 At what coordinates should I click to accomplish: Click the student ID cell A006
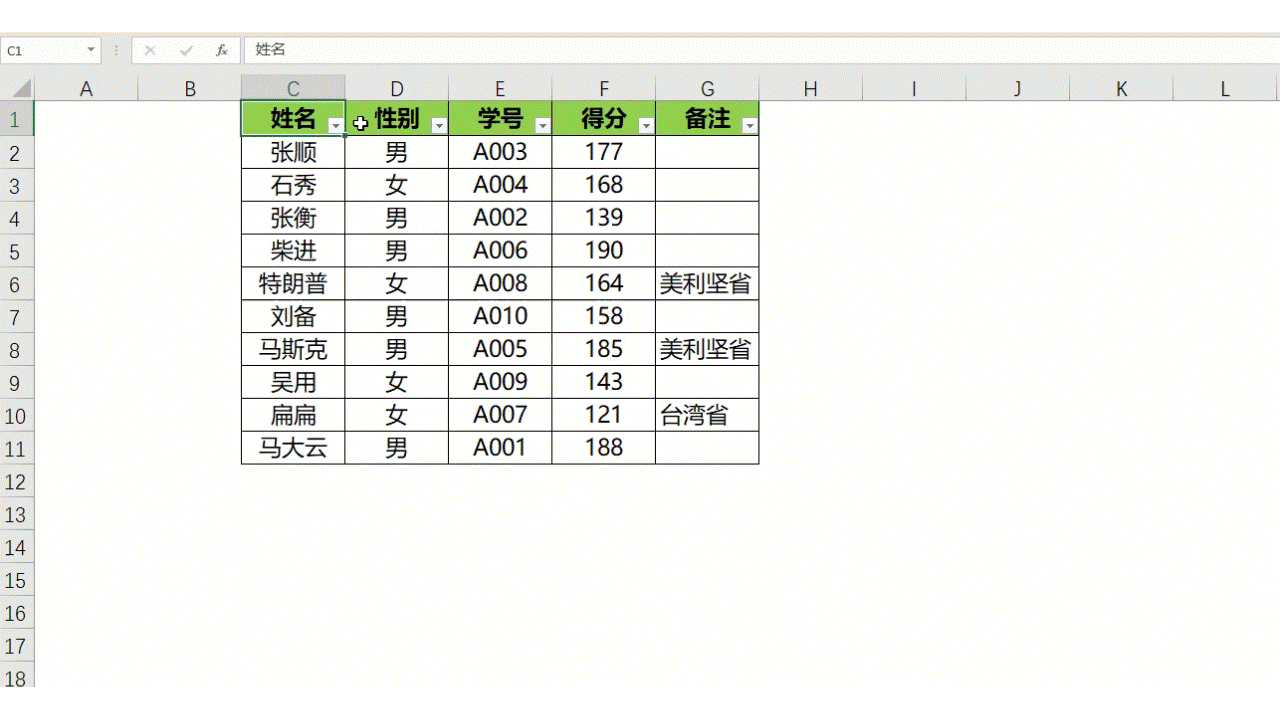500,251
